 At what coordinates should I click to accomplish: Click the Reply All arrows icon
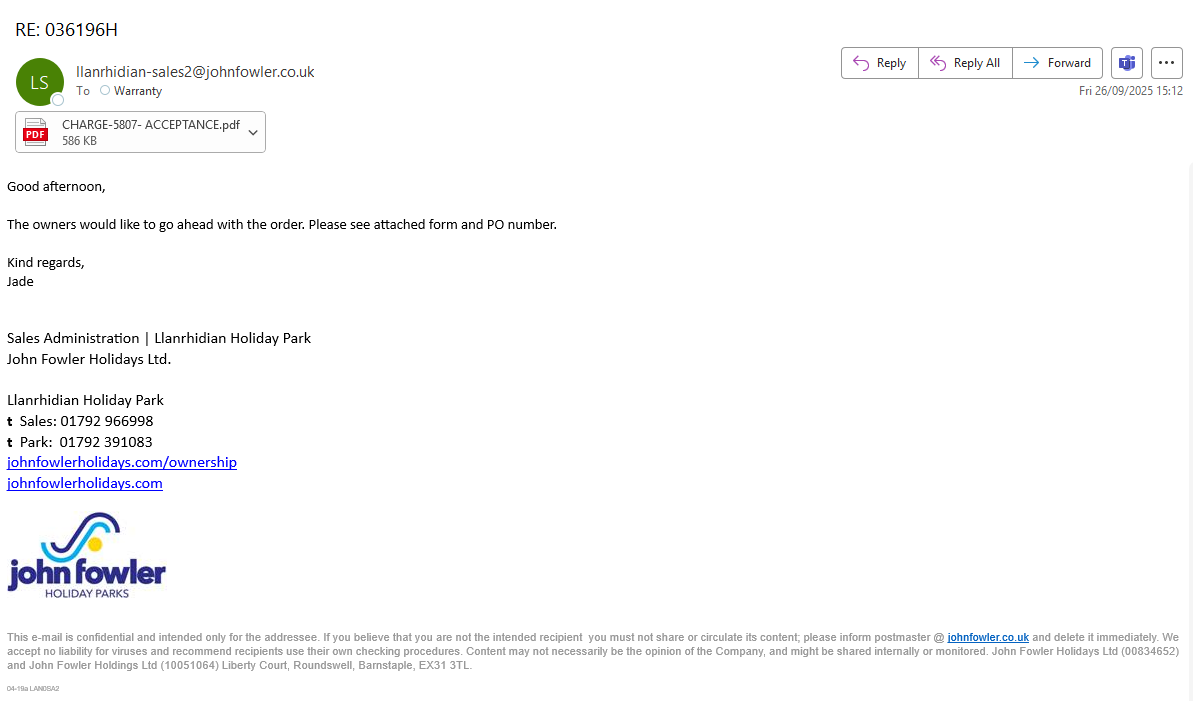tap(938, 63)
